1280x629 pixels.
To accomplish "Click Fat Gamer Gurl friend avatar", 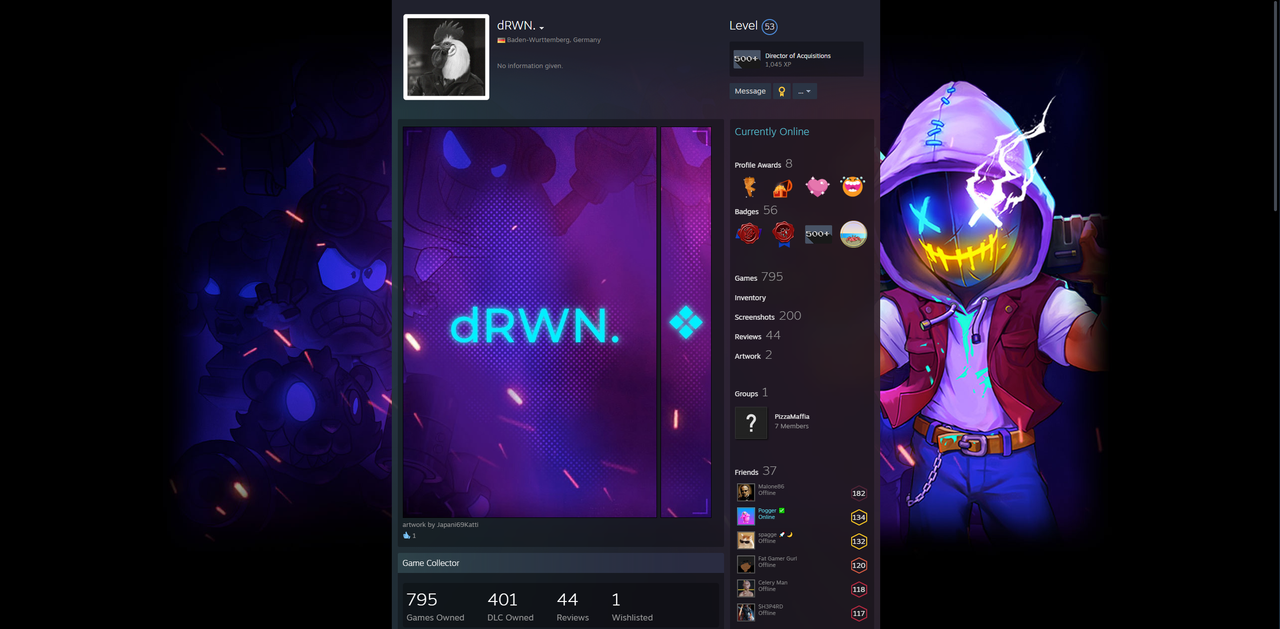I will (746, 564).
